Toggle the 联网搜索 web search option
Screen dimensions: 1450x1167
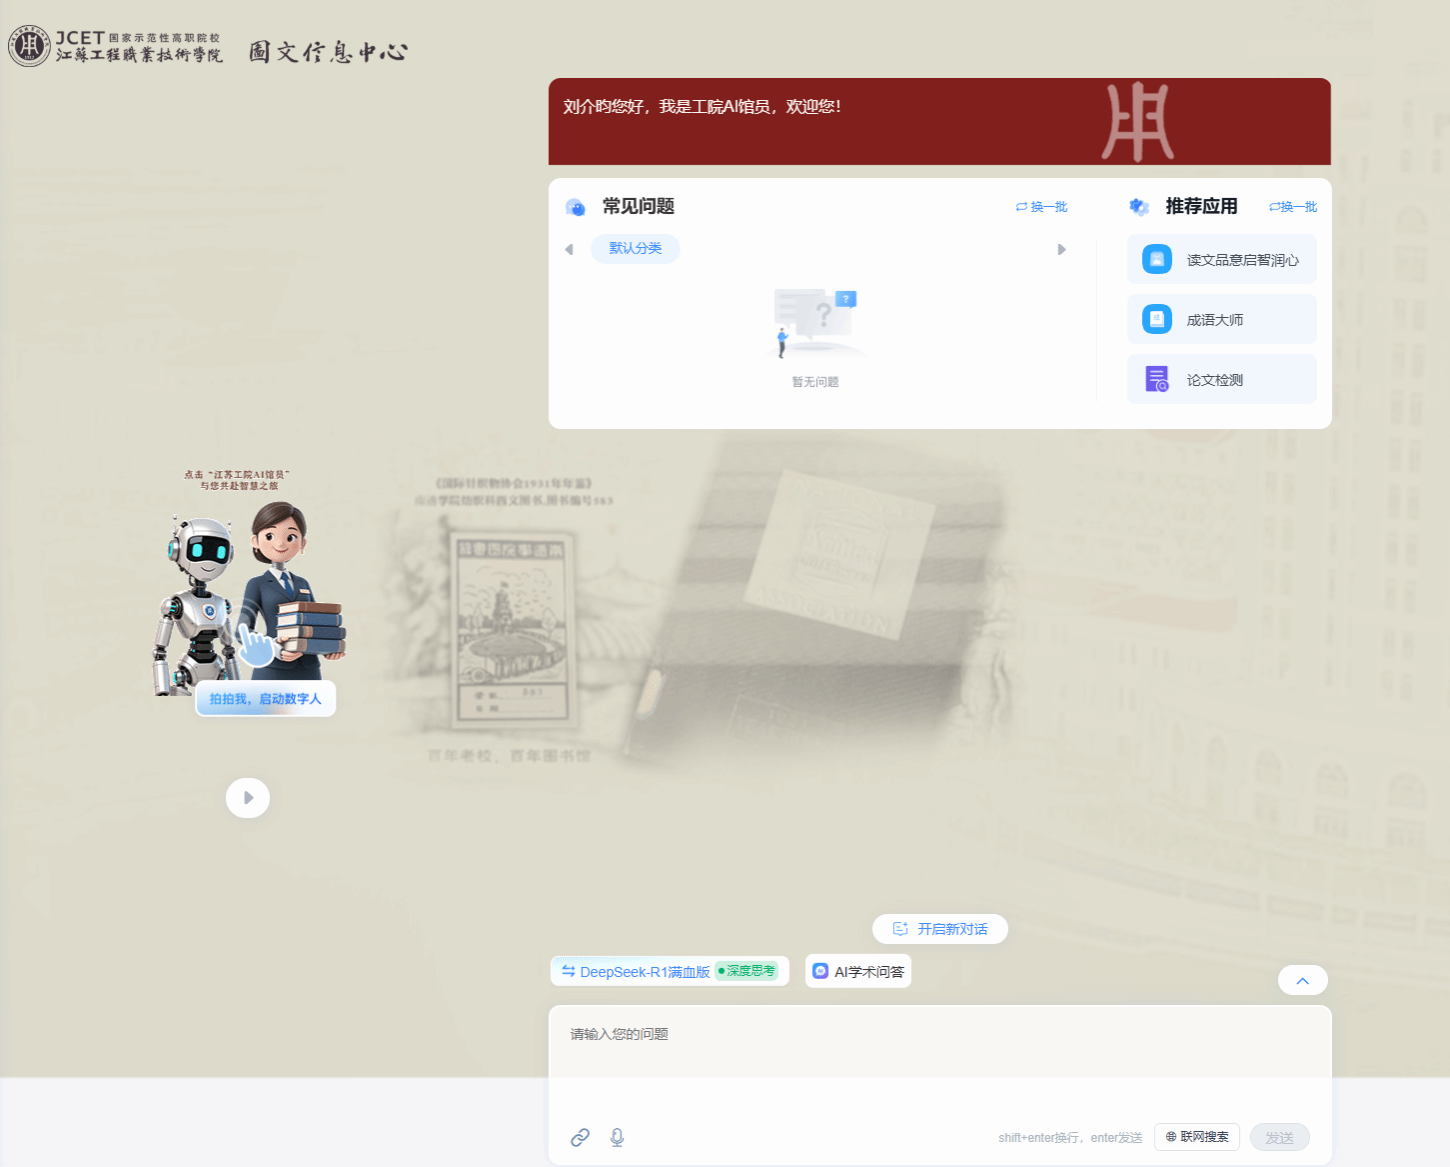point(1197,1137)
